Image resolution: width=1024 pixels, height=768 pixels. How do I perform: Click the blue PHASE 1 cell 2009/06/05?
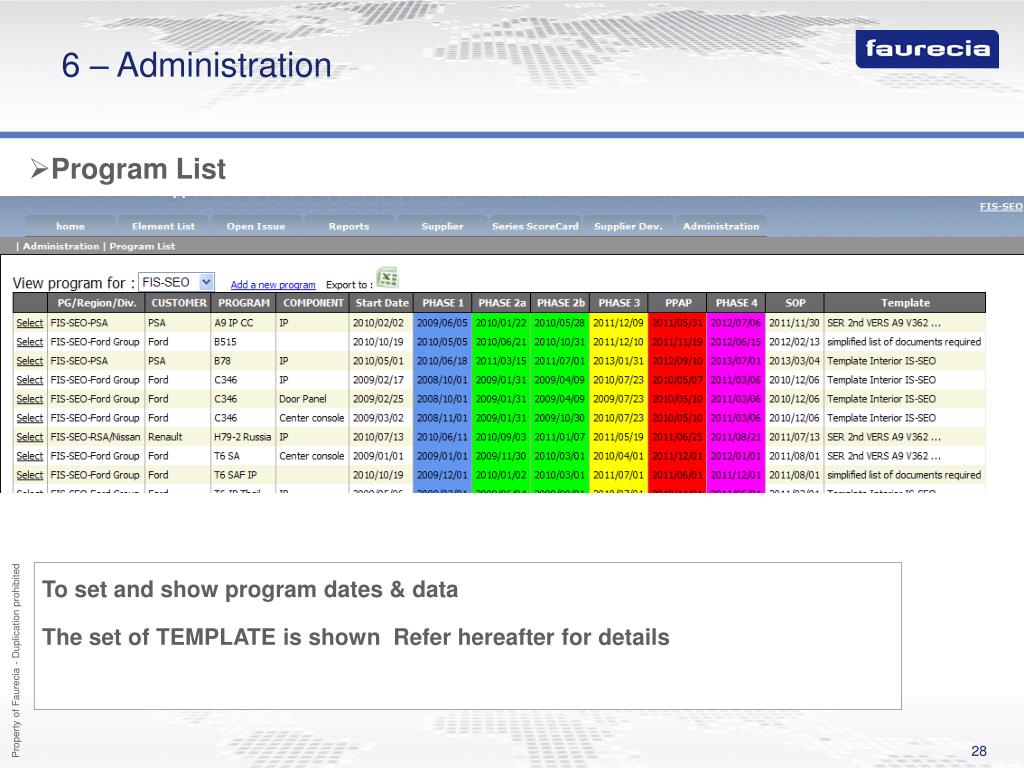(x=442, y=323)
